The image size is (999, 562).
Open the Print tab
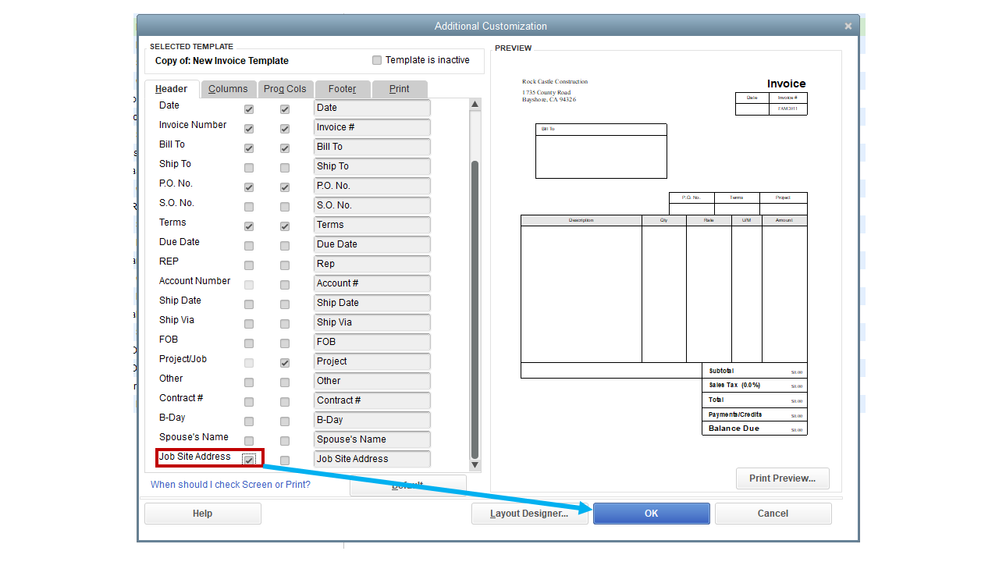pyautogui.click(x=399, y=89)
